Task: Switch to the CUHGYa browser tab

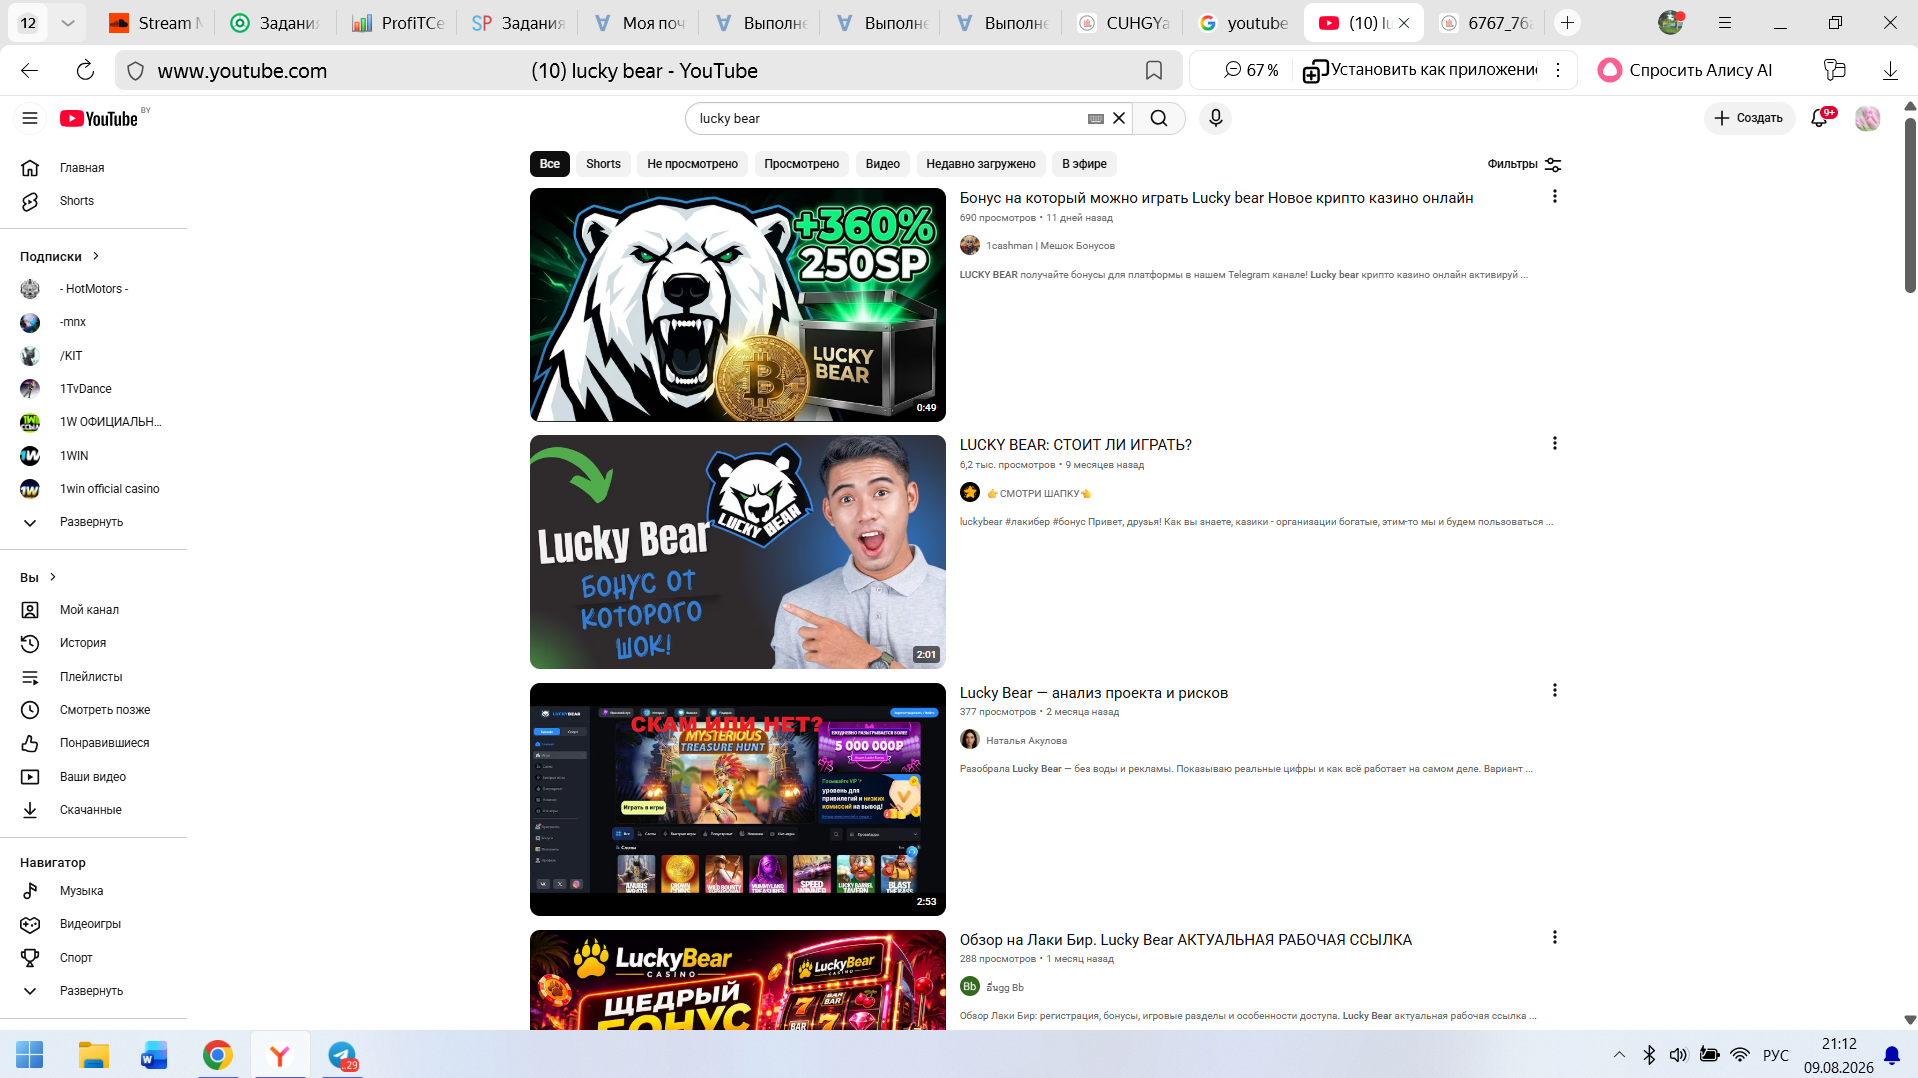Action: pyautogui.click(x=1124, y=23)
